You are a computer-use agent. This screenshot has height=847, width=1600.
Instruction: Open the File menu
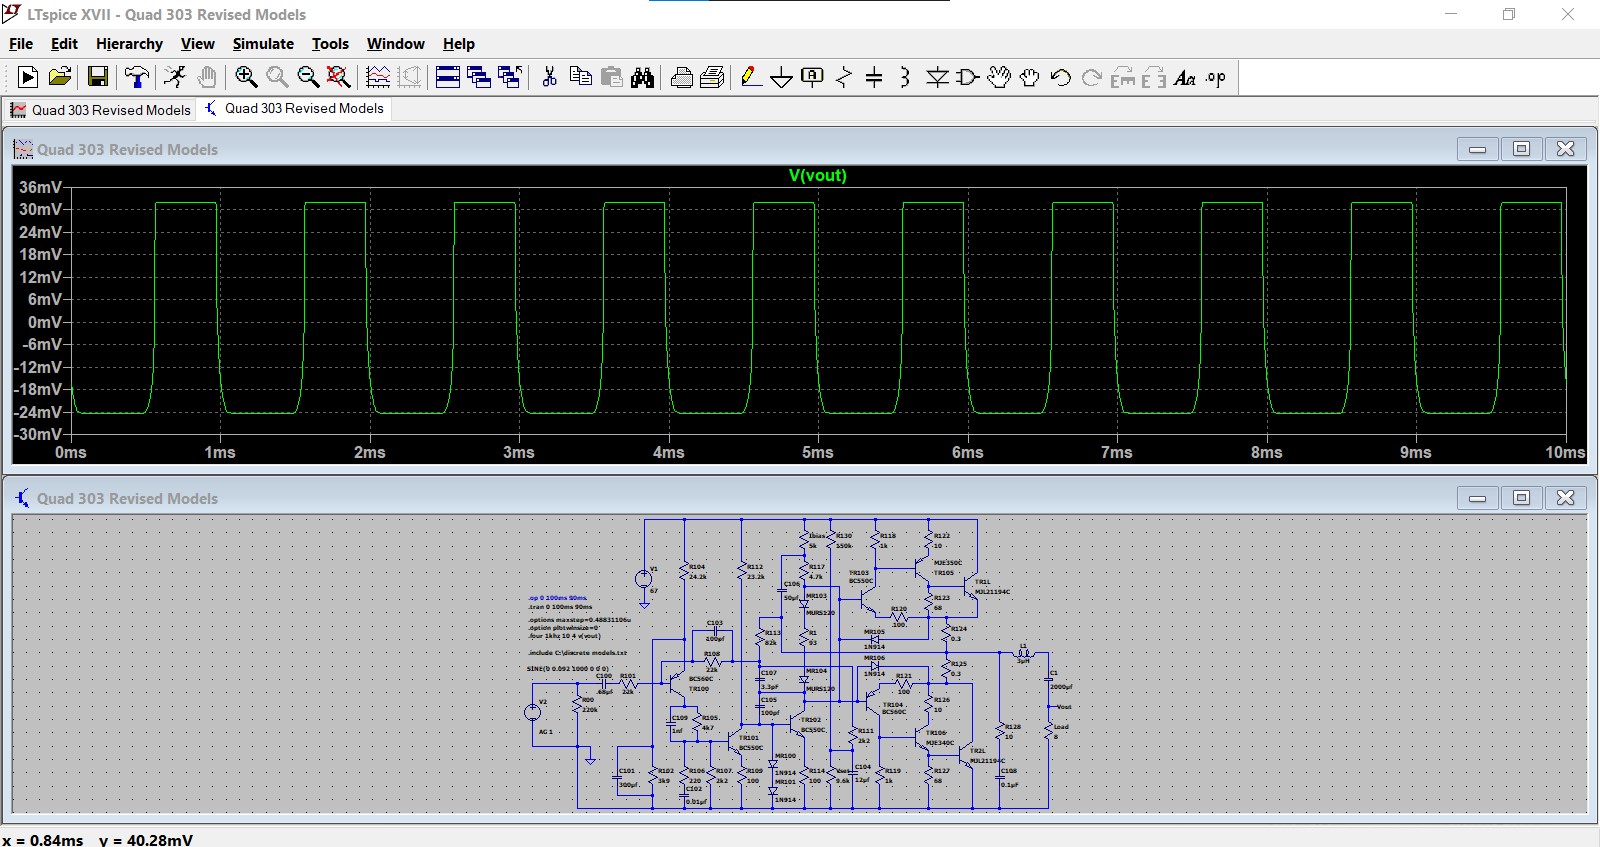[21, 44]
